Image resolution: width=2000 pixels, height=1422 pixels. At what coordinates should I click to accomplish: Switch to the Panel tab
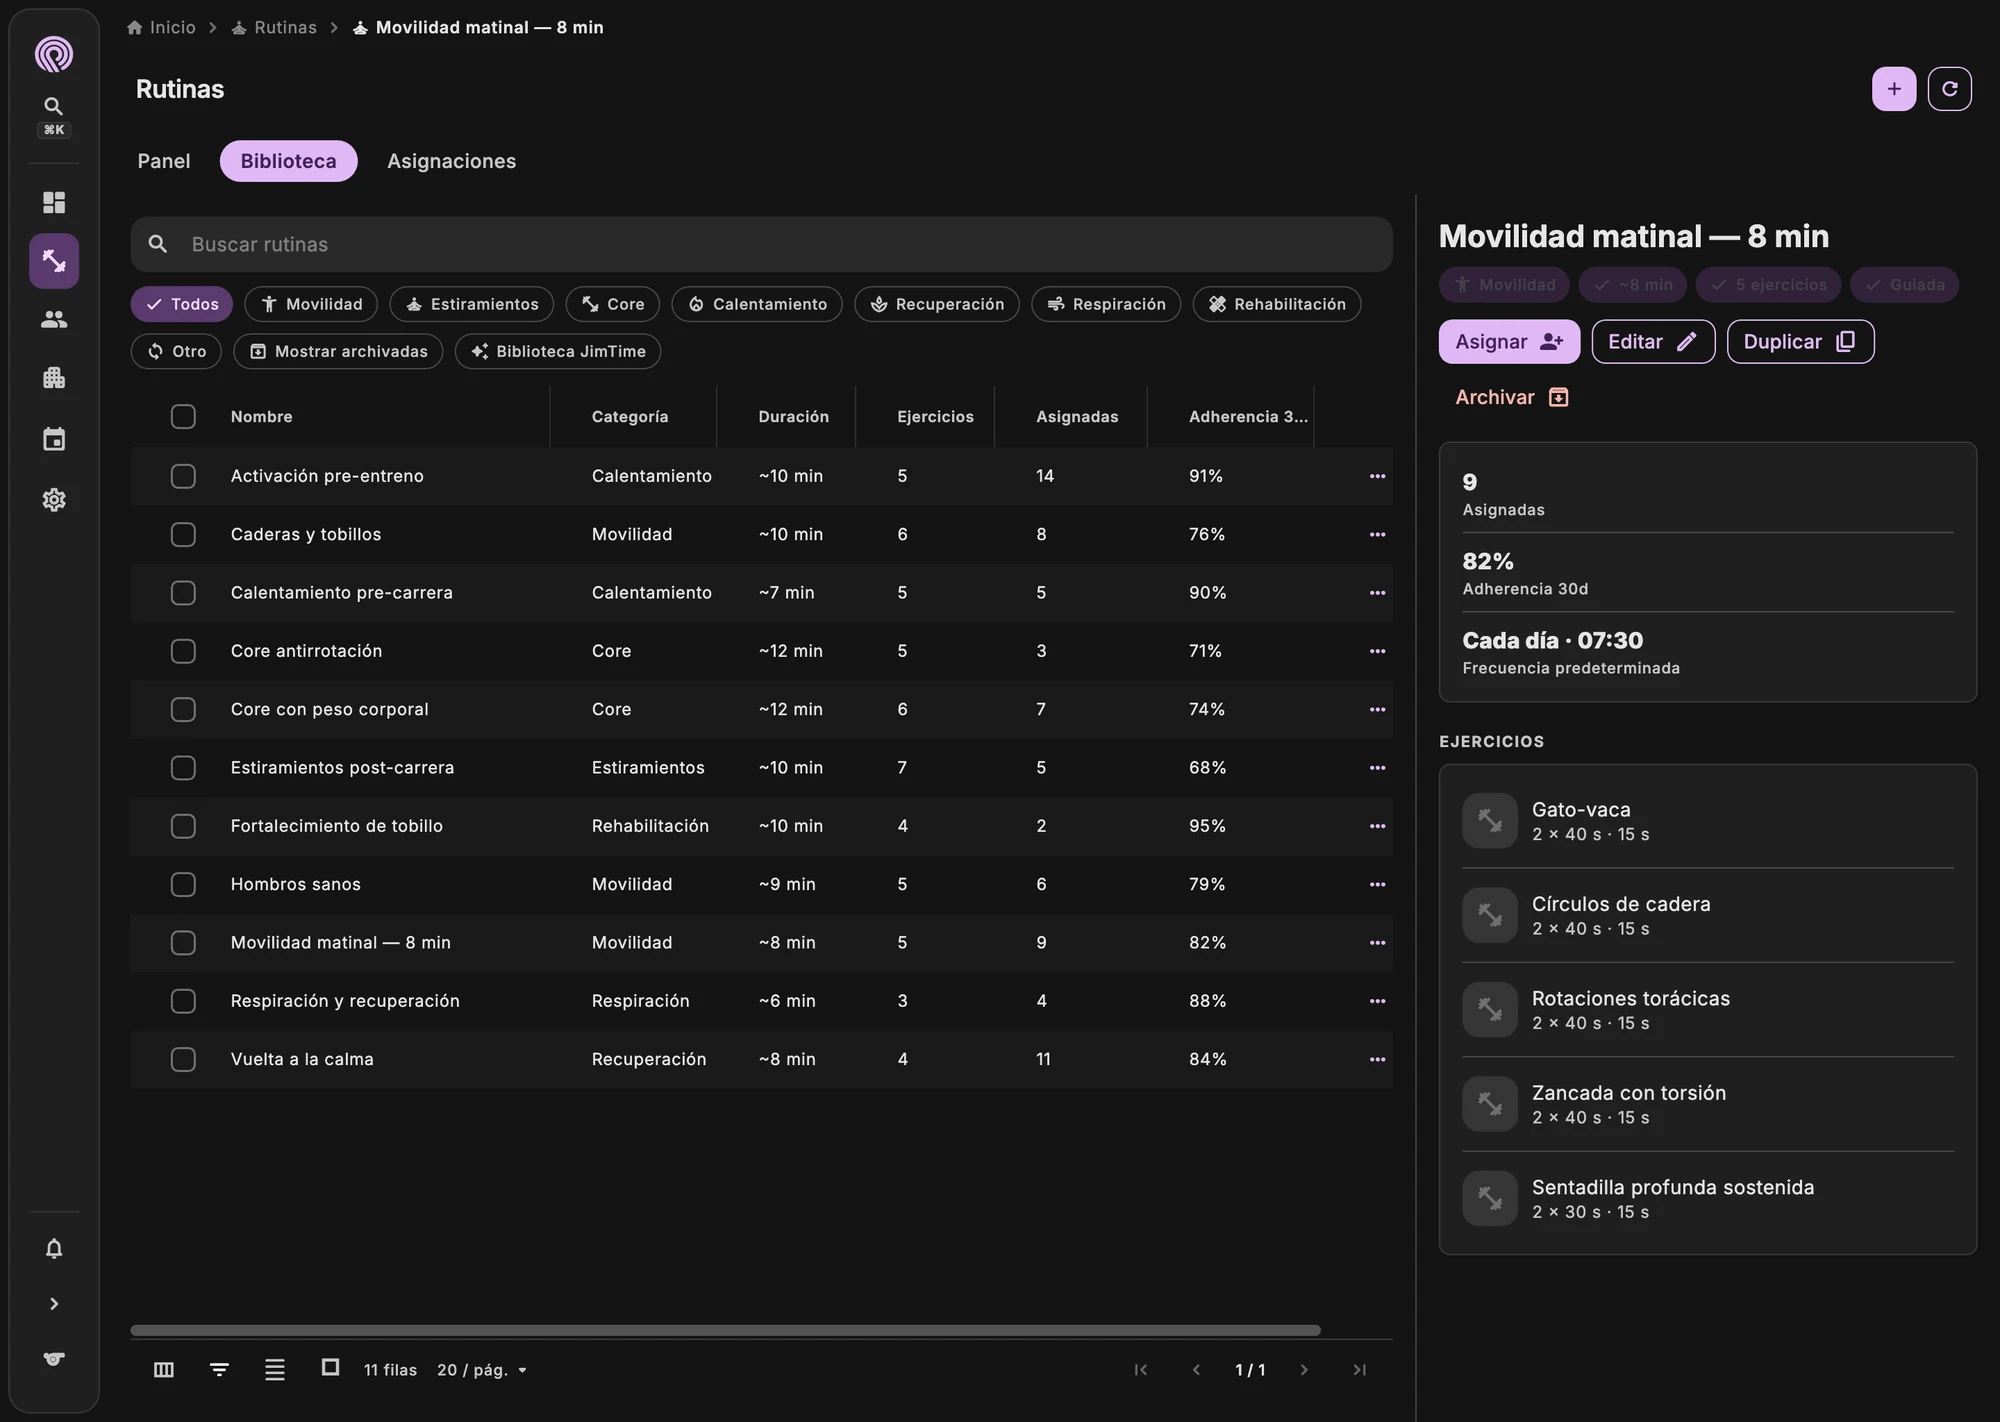tap(164, 161)
